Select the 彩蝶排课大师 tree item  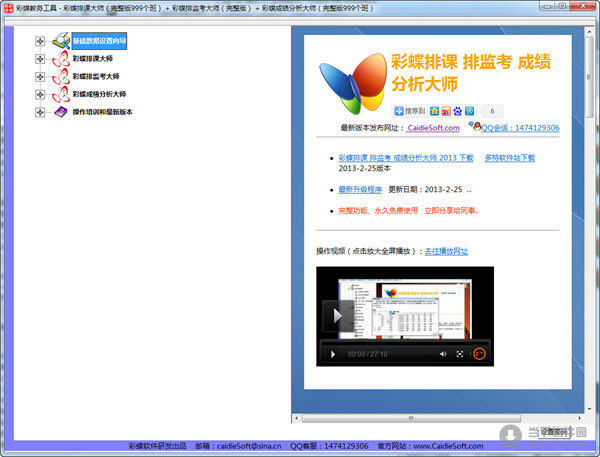93,59
